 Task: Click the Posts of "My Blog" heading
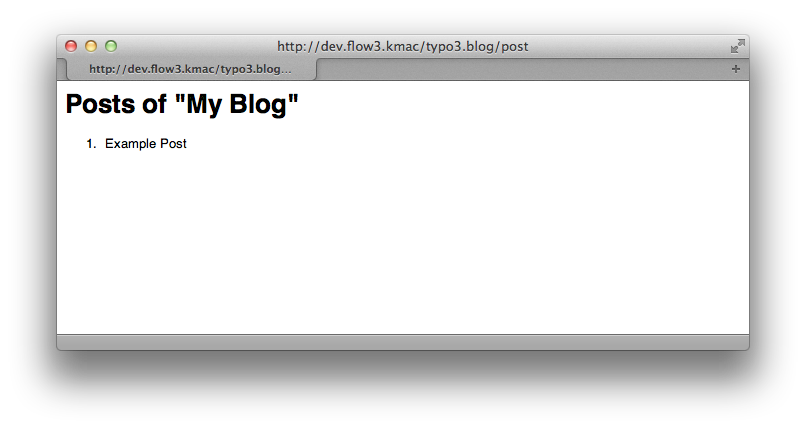tap(182, 104)
